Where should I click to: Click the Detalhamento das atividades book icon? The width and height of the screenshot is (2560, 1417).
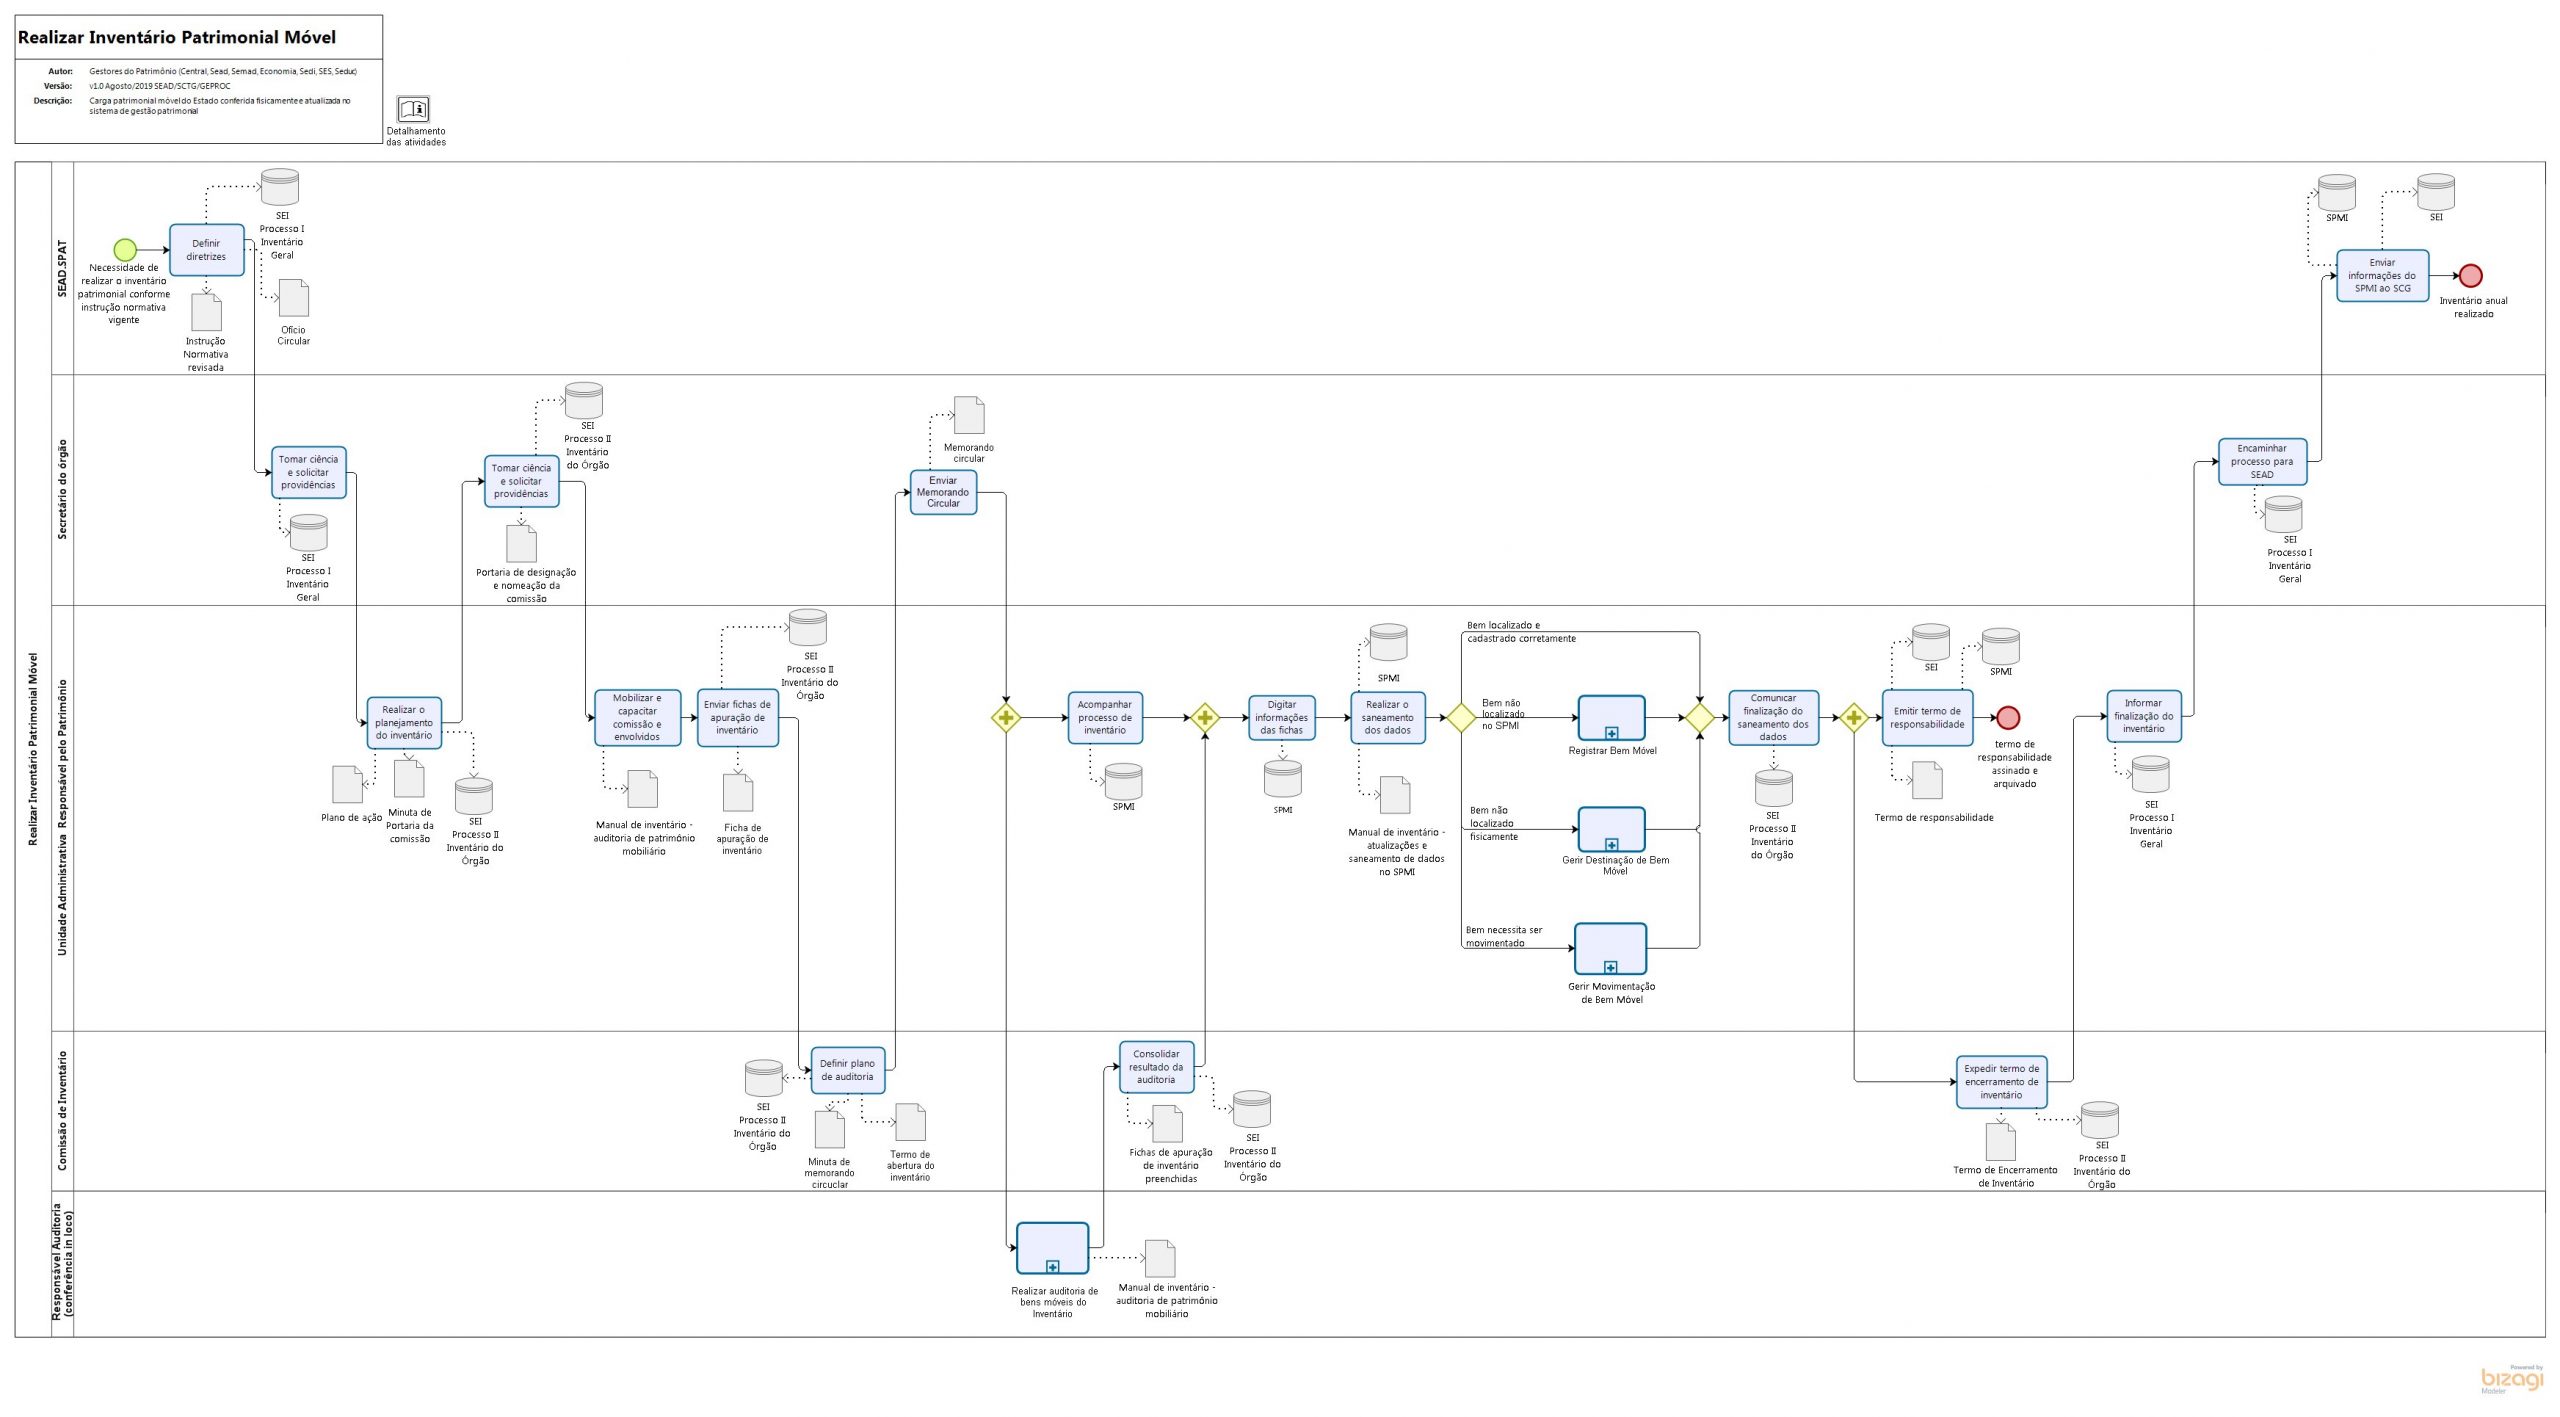pyautogui.click(x=413, y=109)
